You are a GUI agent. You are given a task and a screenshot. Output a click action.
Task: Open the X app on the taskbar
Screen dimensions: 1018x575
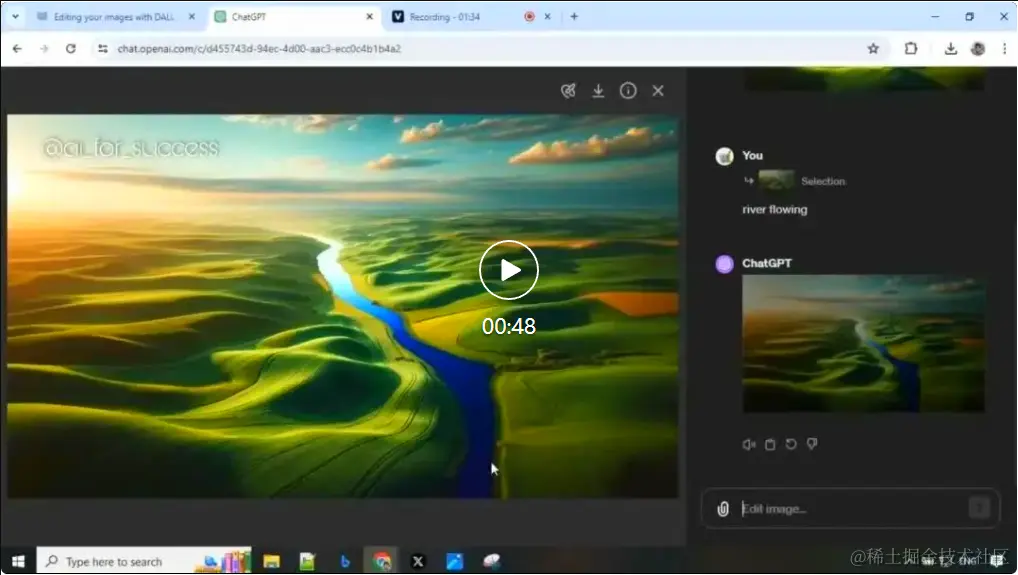418,561
